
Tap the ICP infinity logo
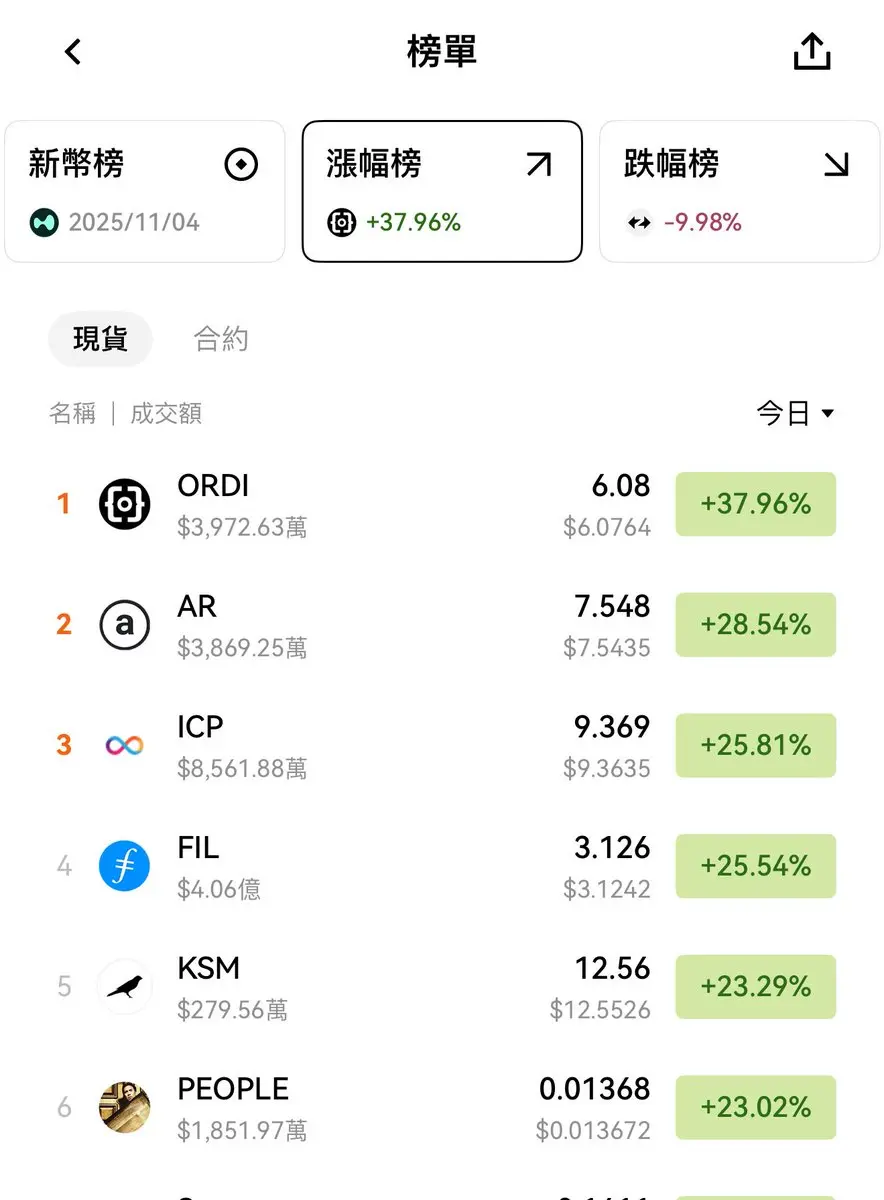pos(125,746)
